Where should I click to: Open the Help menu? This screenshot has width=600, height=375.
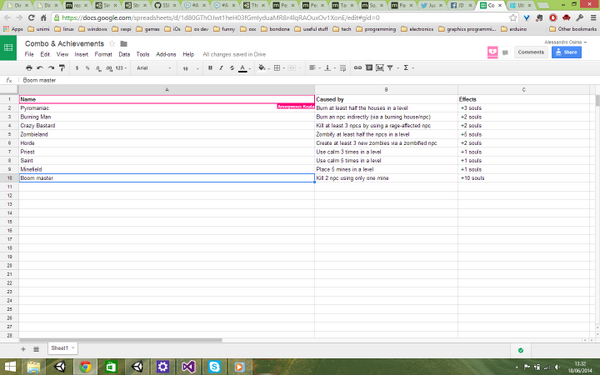pos(188,54)
